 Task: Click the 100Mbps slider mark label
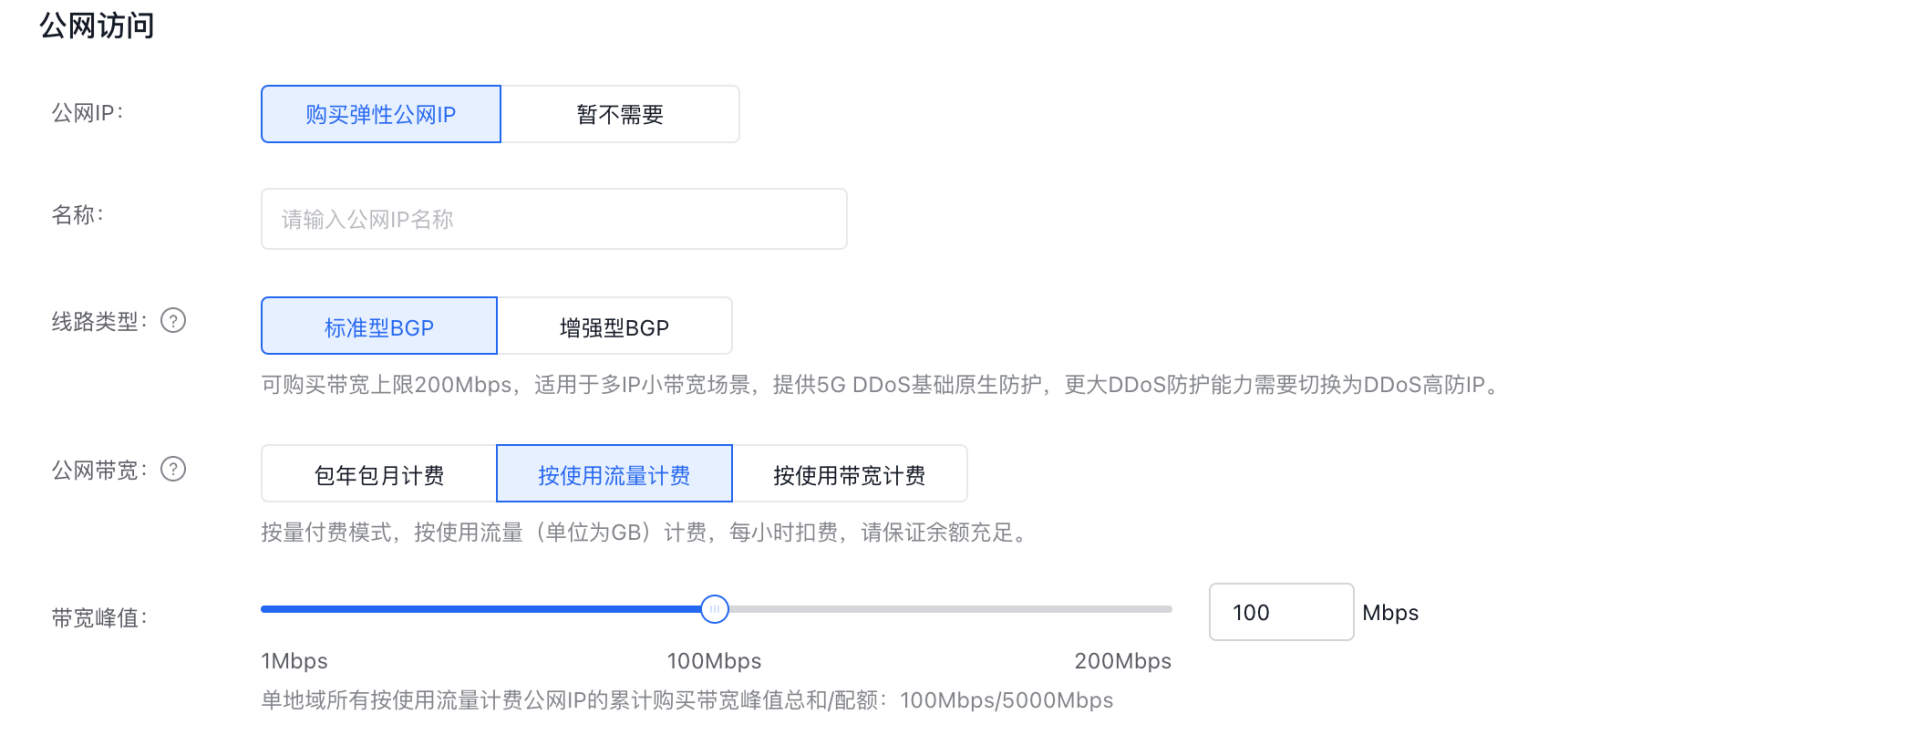pos(714,661)
